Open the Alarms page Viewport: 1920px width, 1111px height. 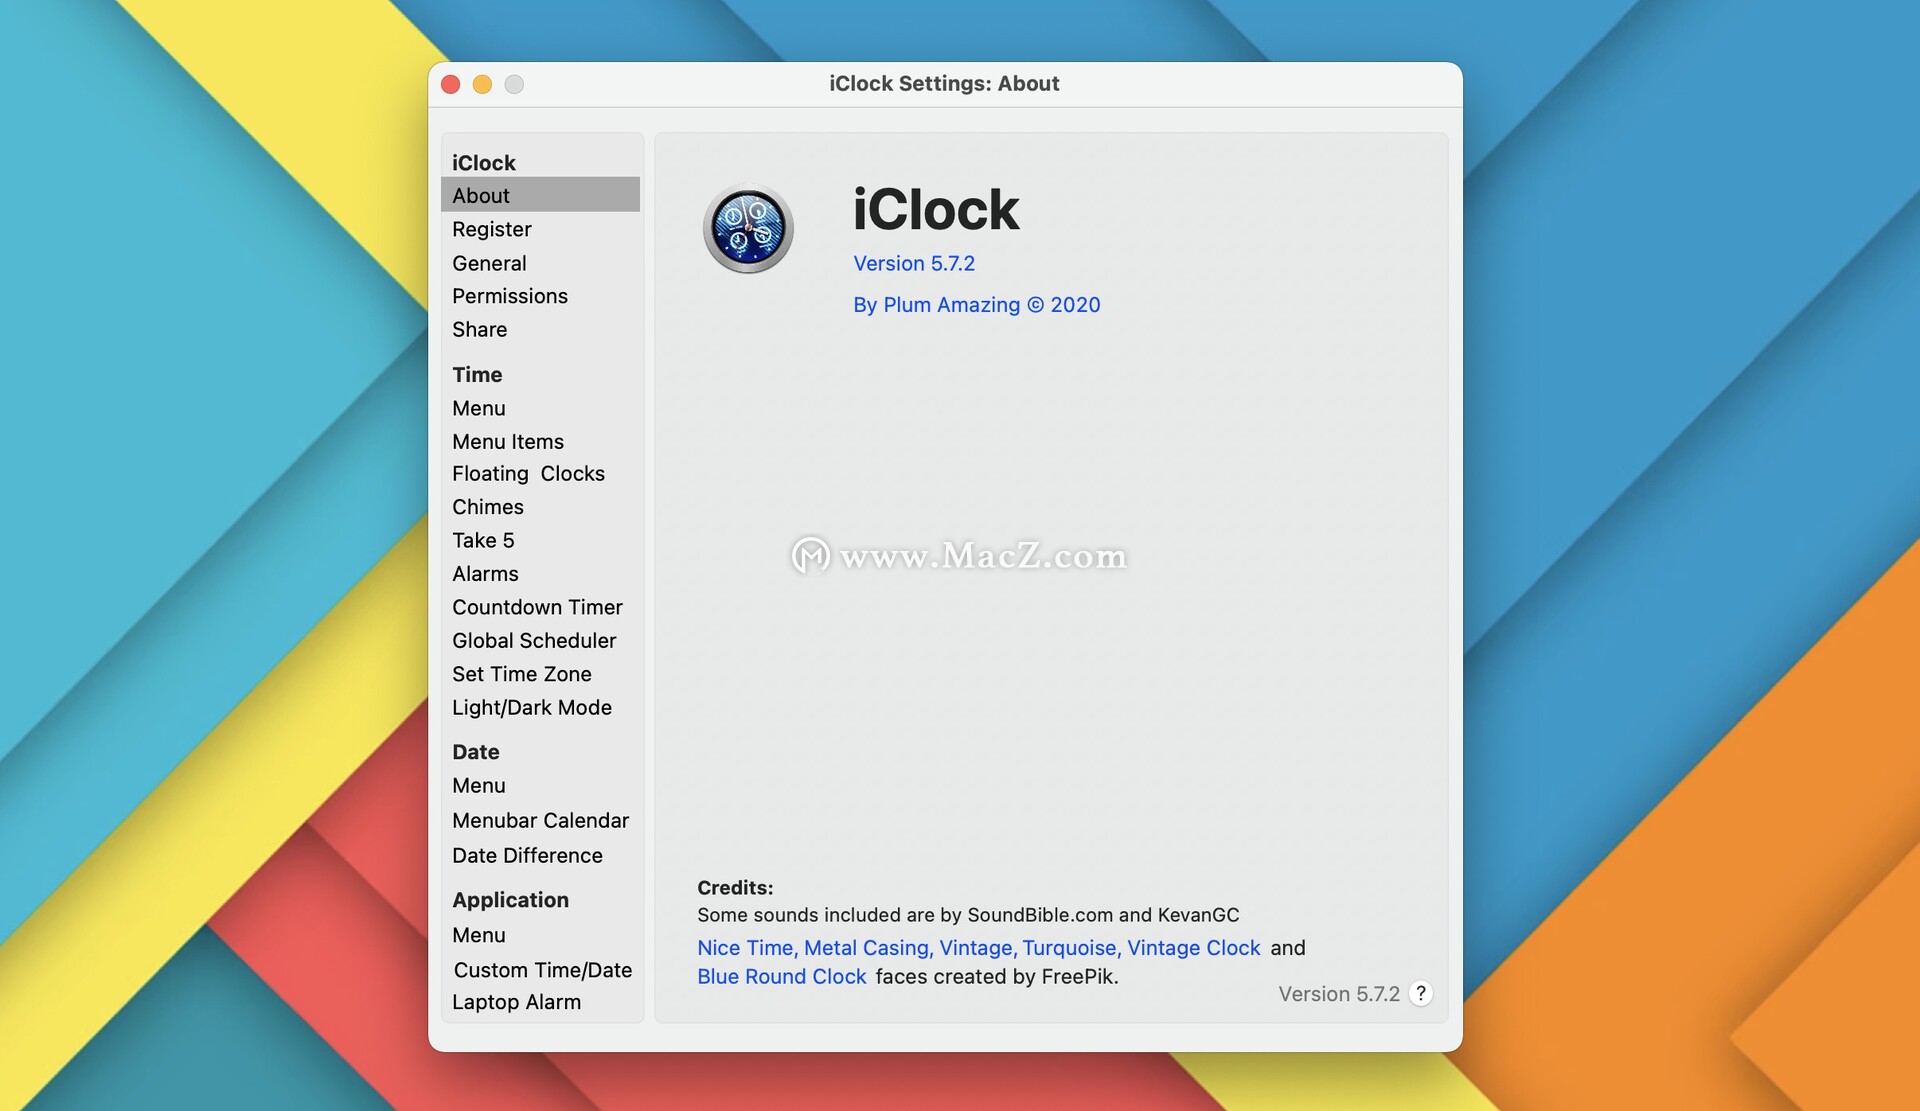click(x=485, y=574)
